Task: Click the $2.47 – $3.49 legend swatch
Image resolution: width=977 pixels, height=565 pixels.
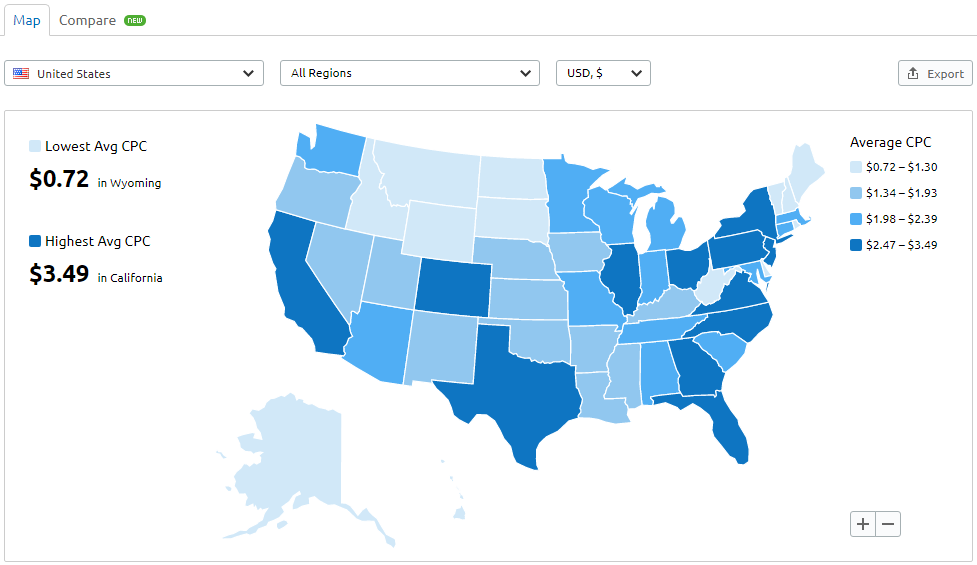Action: coord(855,245)
